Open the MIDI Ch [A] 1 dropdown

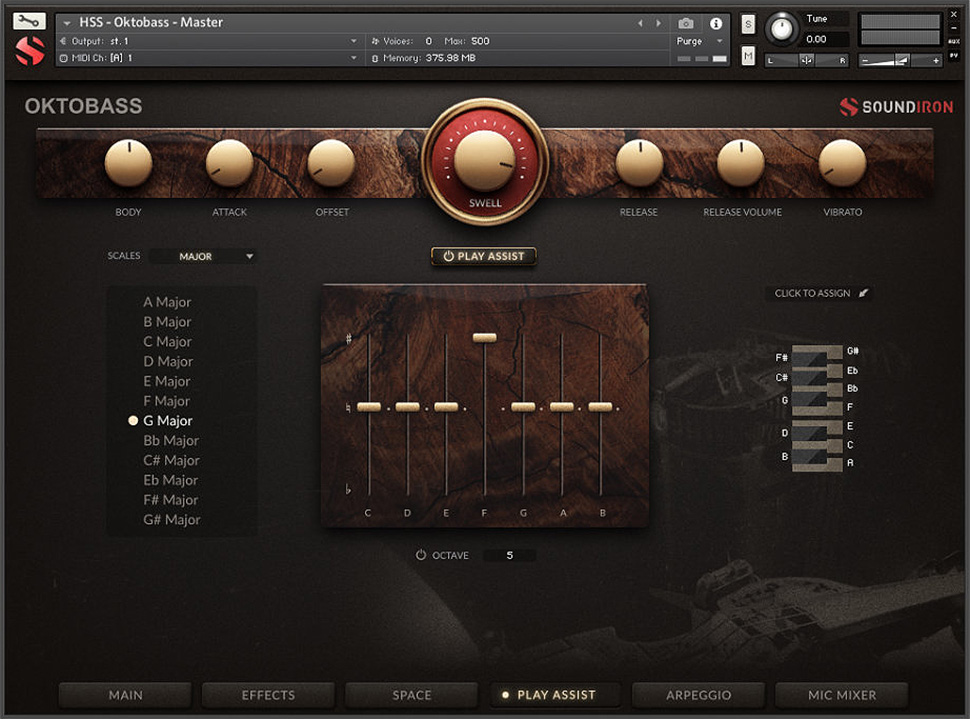click(x=208, y=58)
